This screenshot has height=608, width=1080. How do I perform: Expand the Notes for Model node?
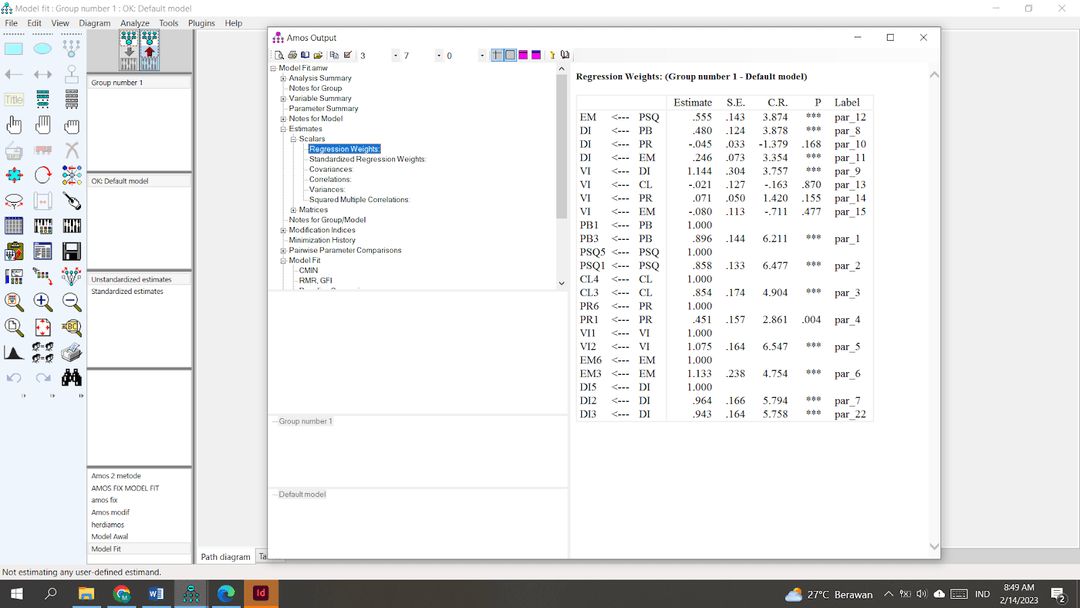(283, 118)
